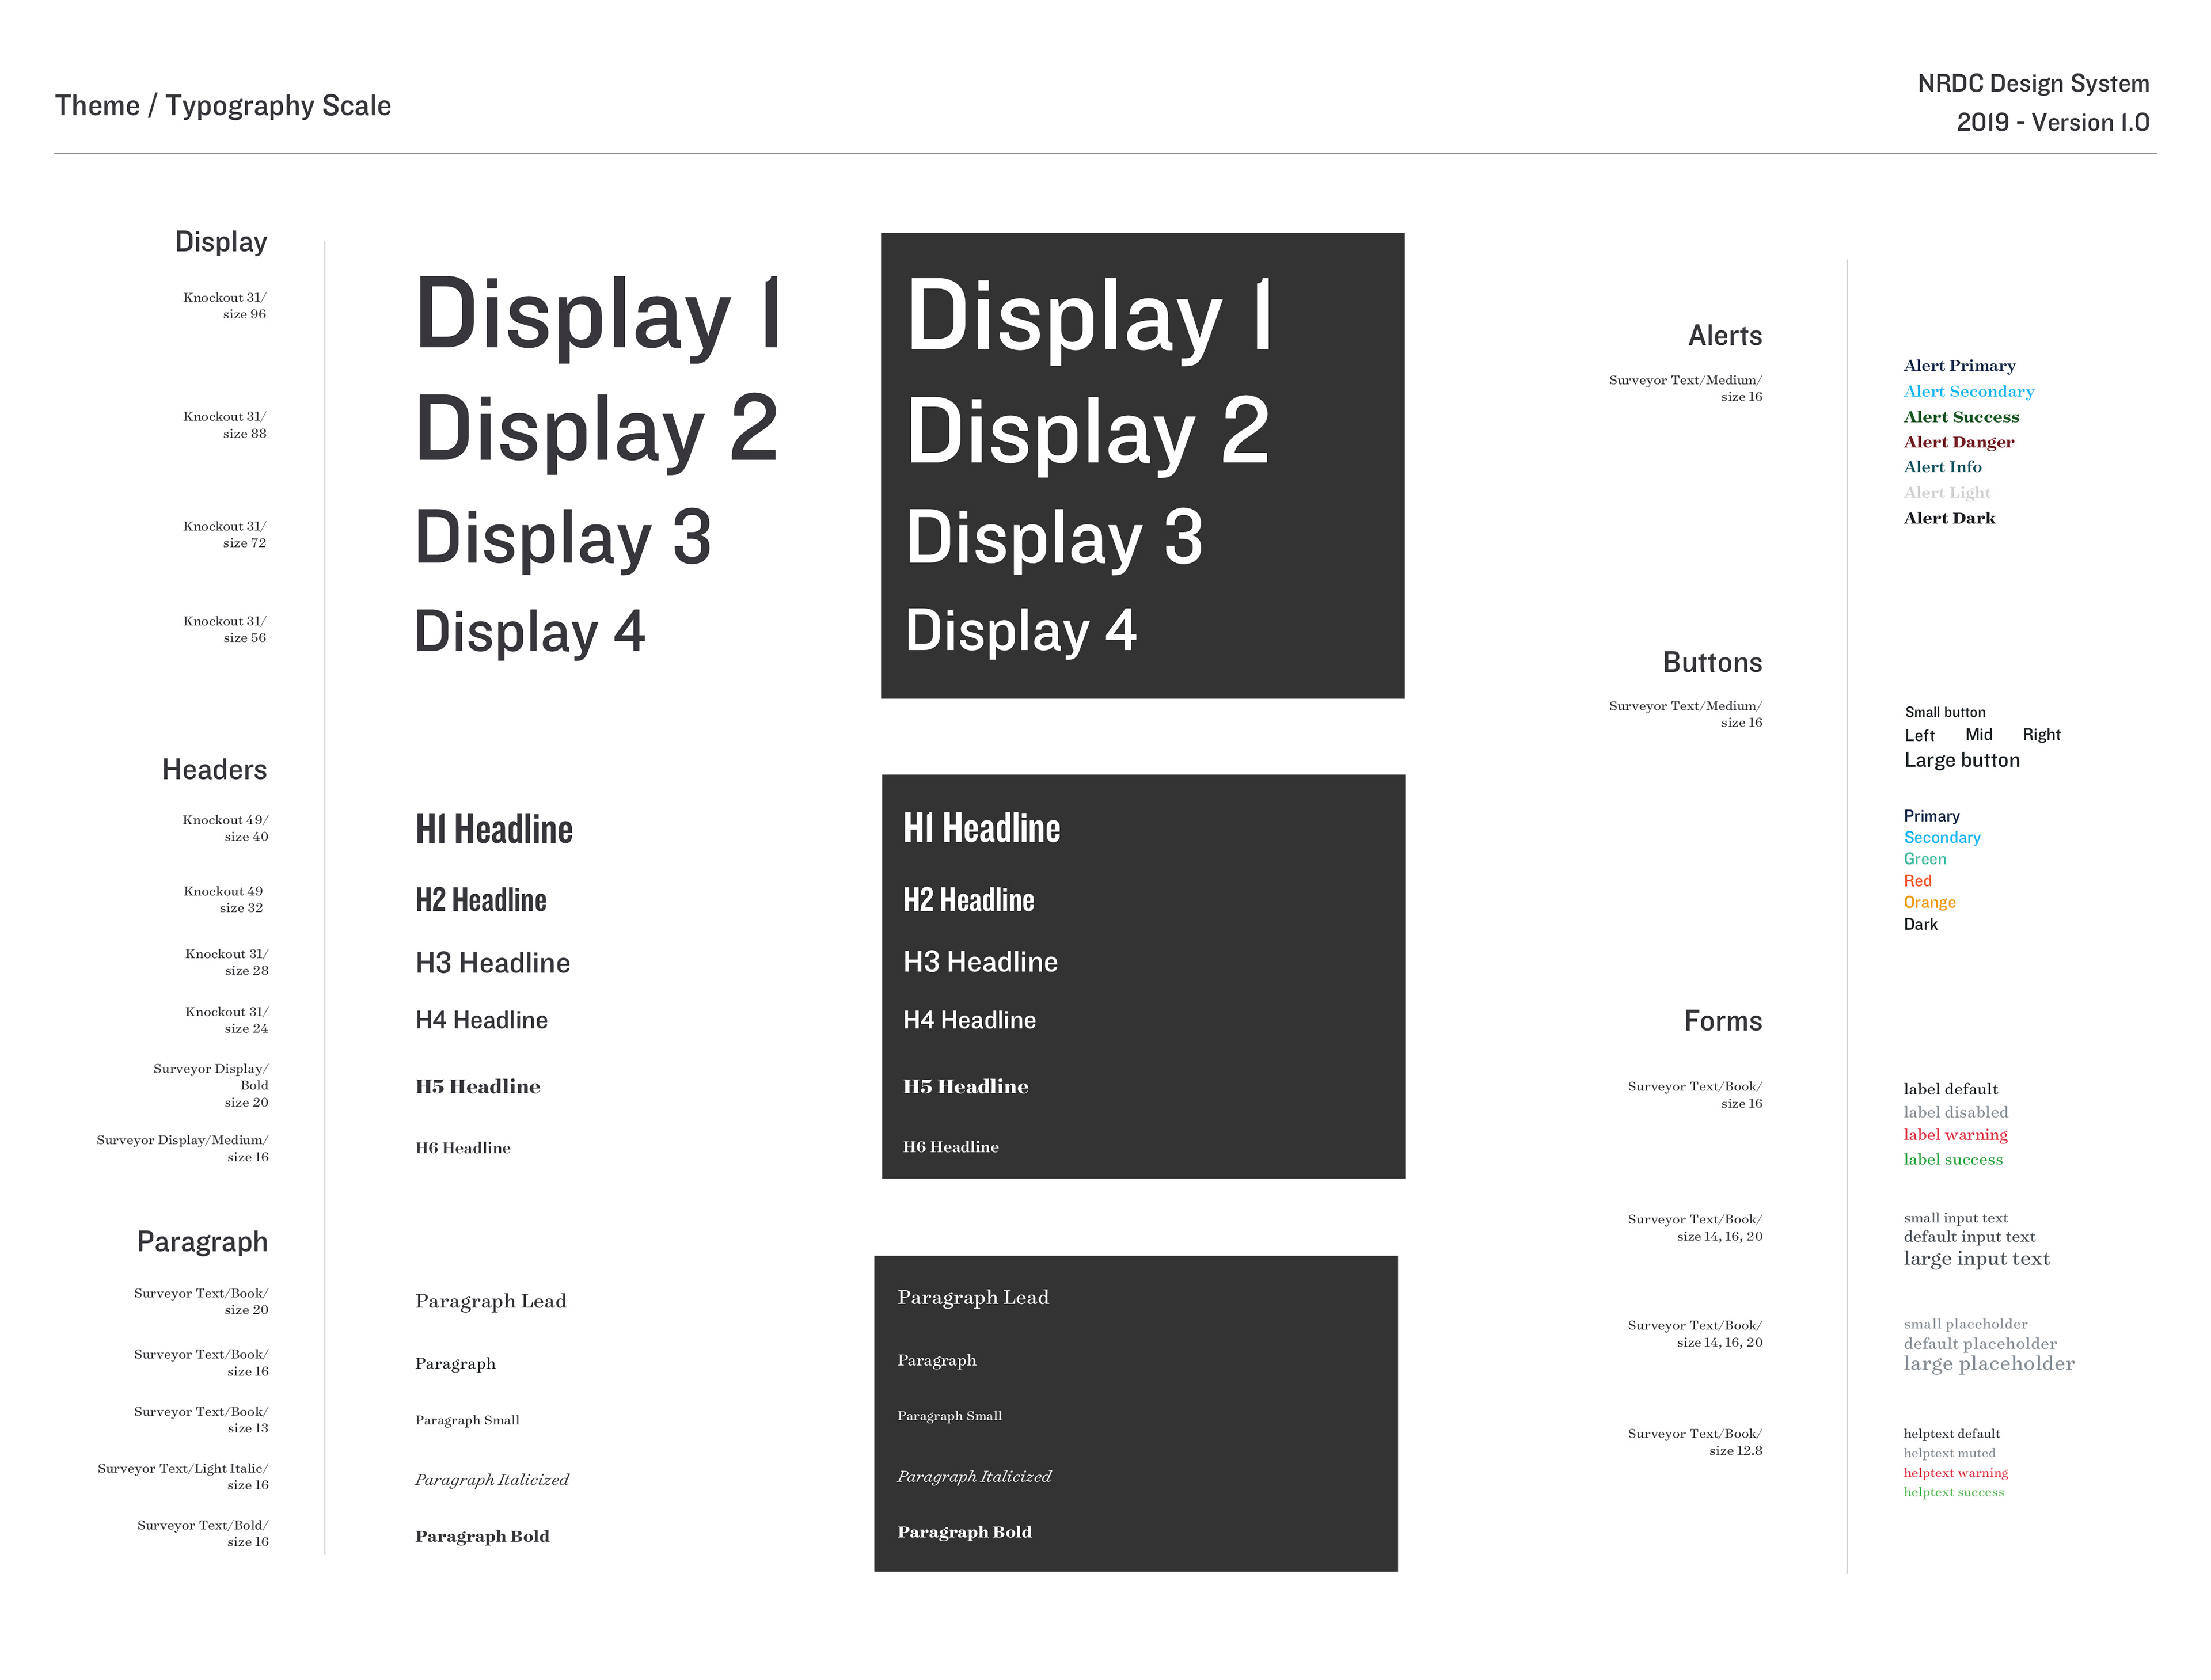
Task: Click the 'Knockout 49/ size 40' spec label
Action: 226,828
